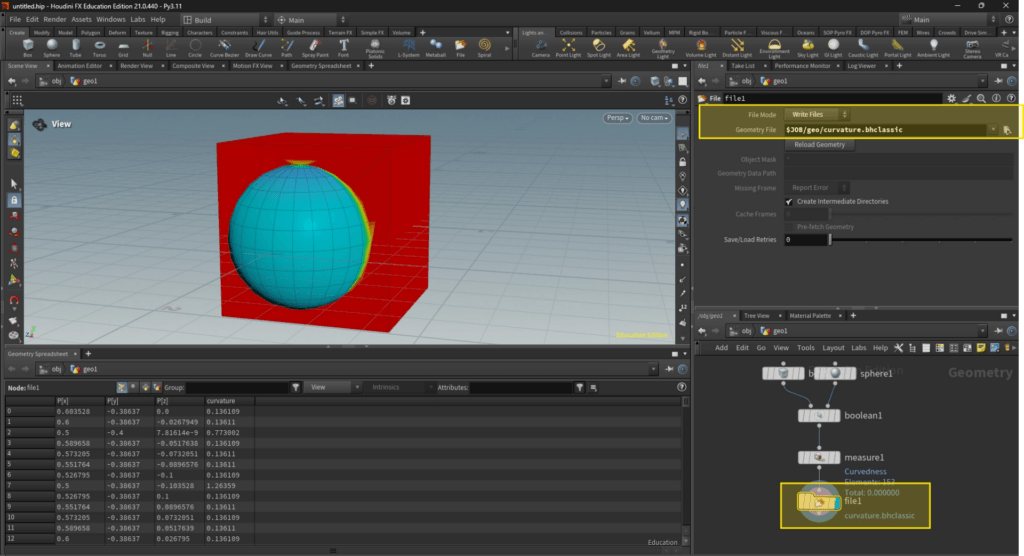1024x556 pixels.
Task: Open the Persp viewport menu
Action: click(x=617, y=118)
